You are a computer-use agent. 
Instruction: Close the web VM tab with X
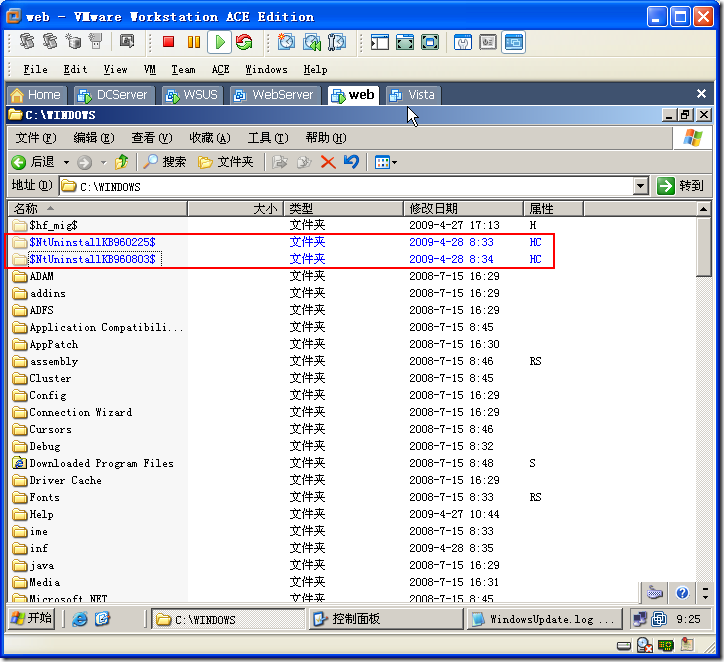(701, 94)
